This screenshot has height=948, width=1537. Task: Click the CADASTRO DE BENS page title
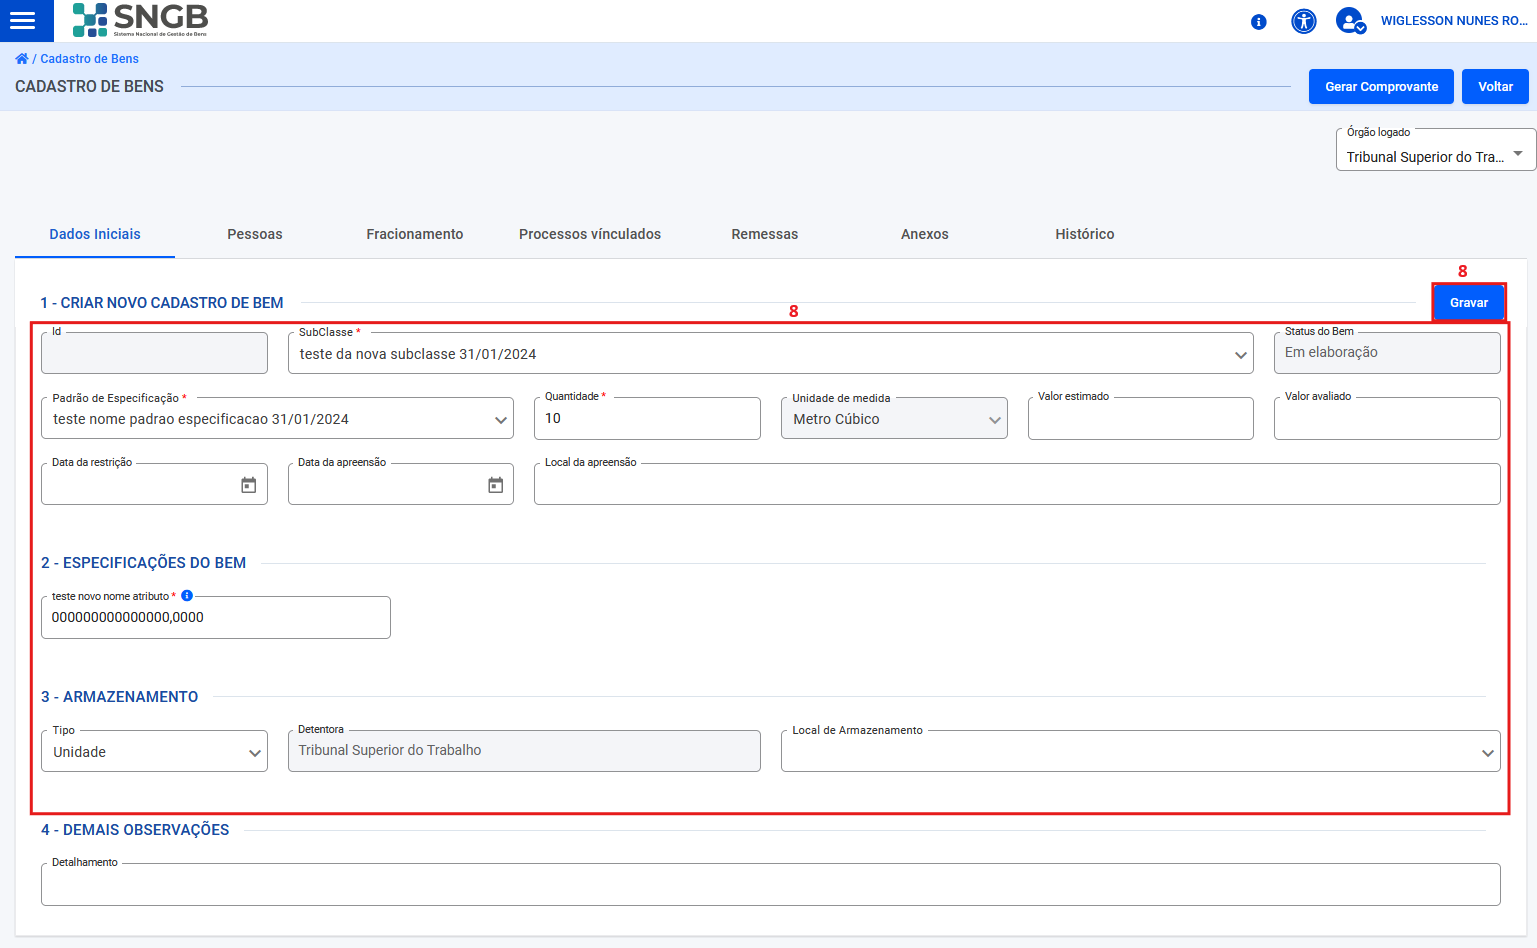coord(89,87)
